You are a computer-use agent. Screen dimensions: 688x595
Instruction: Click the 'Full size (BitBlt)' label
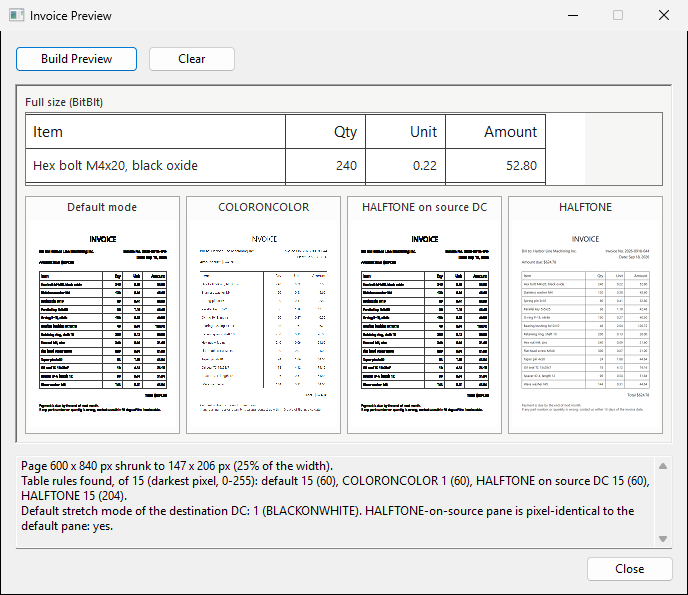tap(64, 102)
